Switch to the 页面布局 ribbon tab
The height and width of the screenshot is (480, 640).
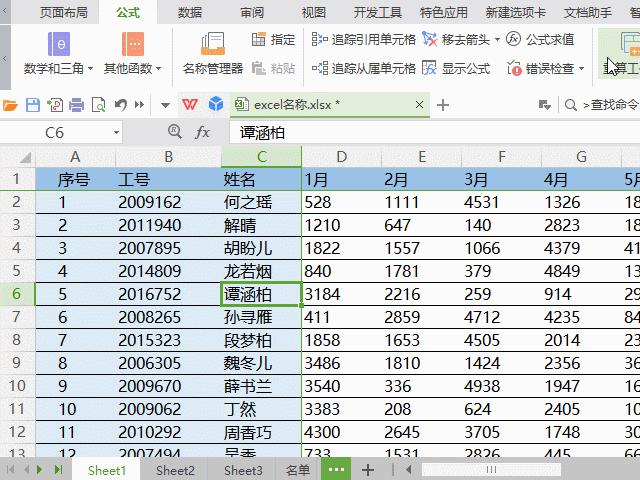pos(64,12)
